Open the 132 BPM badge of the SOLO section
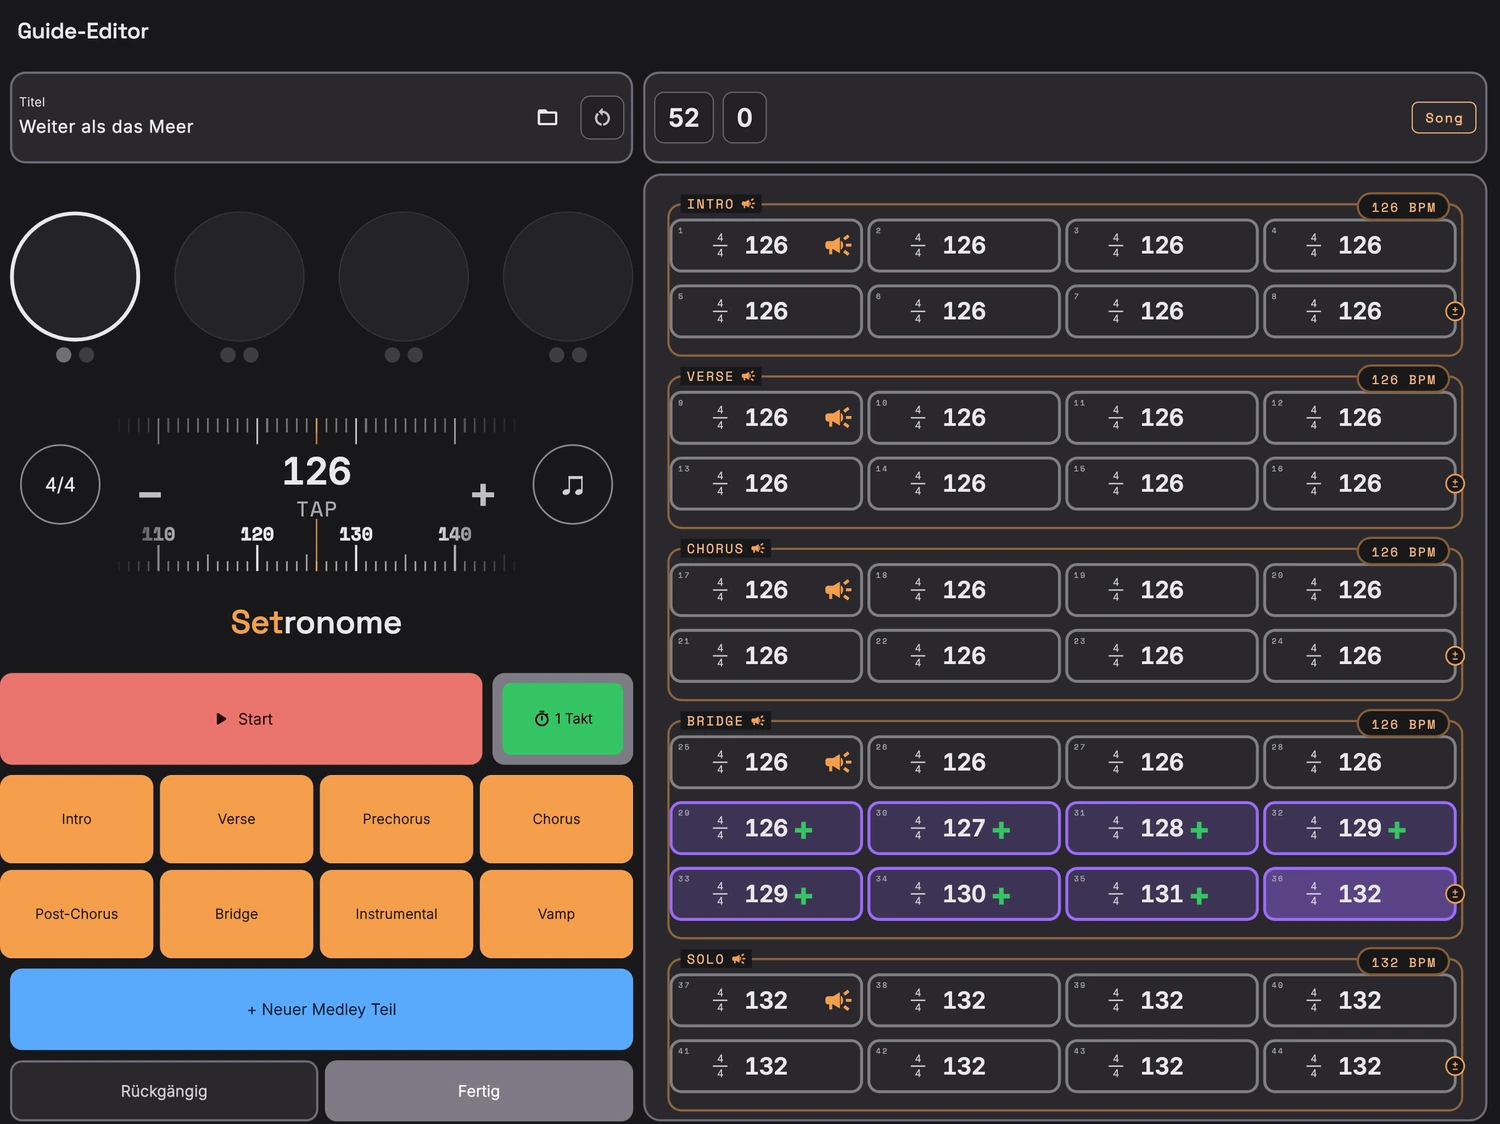This screenshot has width=1500, height=1124. (1403, 962)
